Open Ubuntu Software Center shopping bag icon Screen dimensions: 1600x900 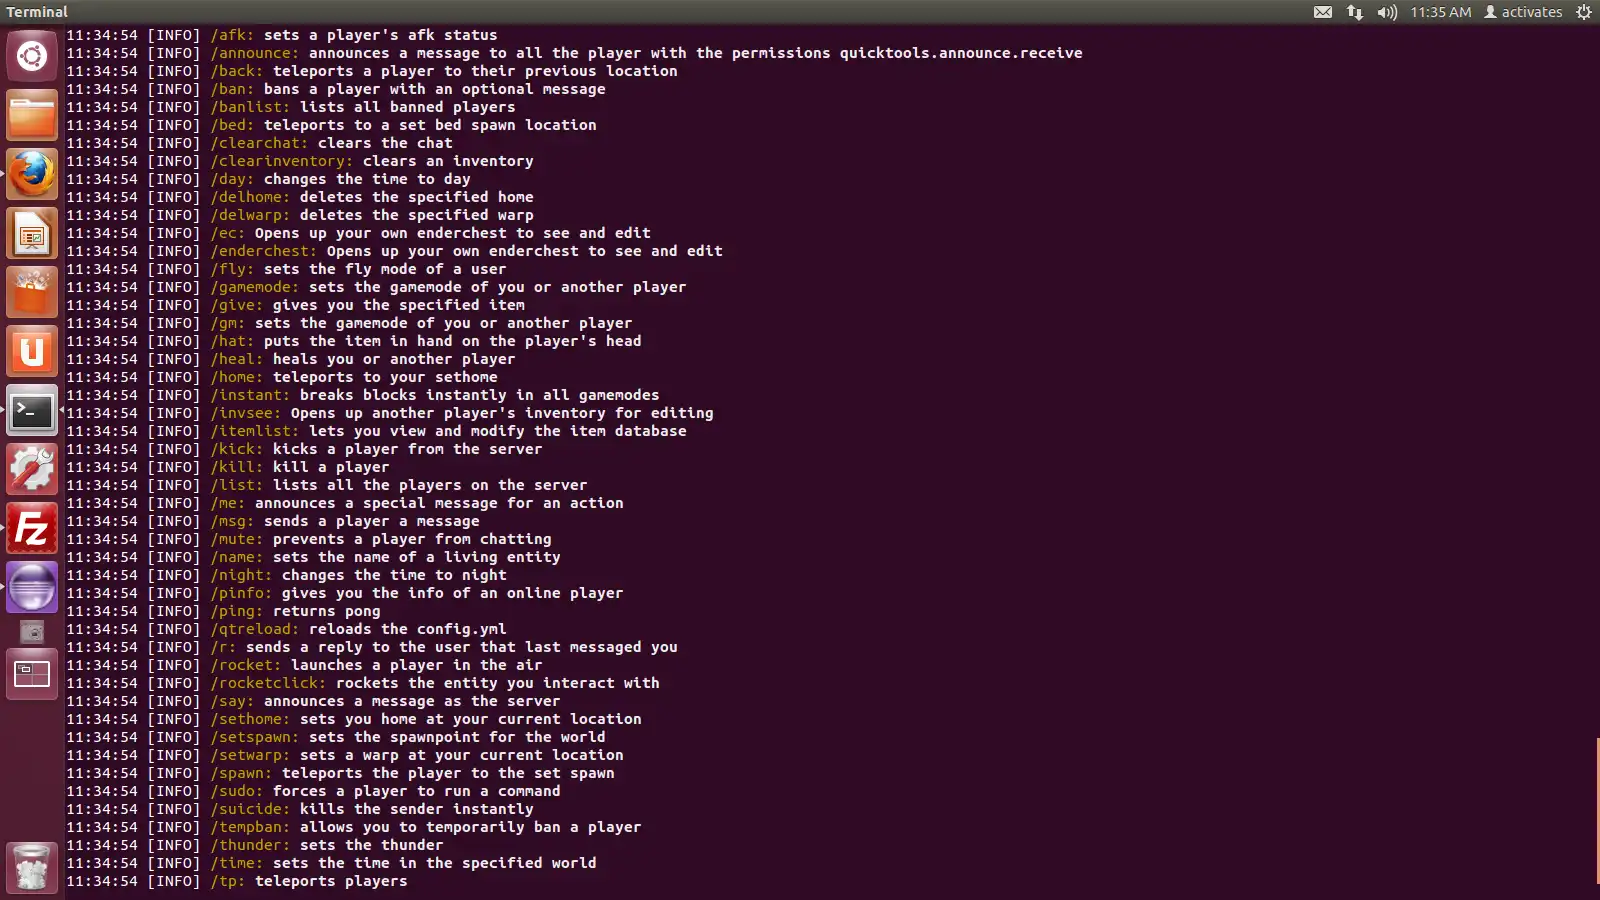tap(32, 293)
